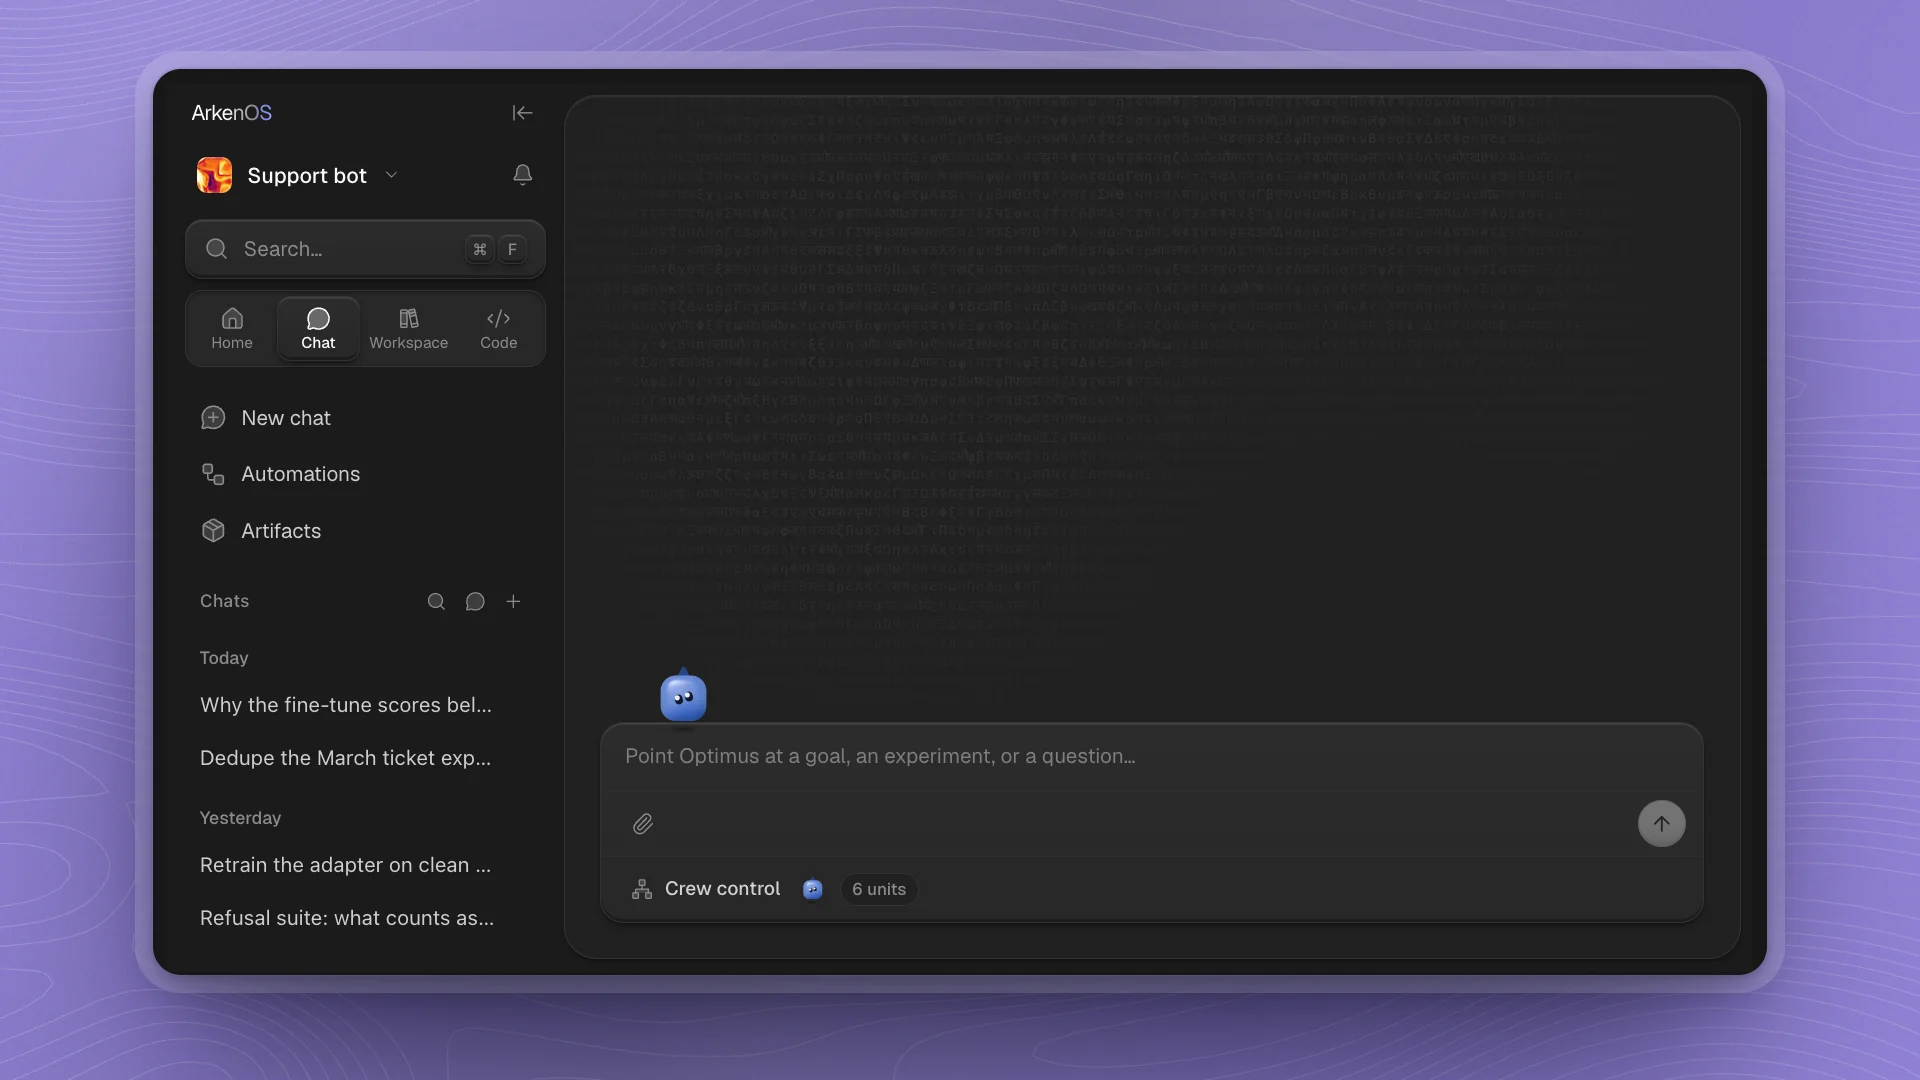The width and height of the screenshot is (1920, 1080).
Task: Open the chat "Refusal suite: what counts as..."
Action: tap(347, 918)
